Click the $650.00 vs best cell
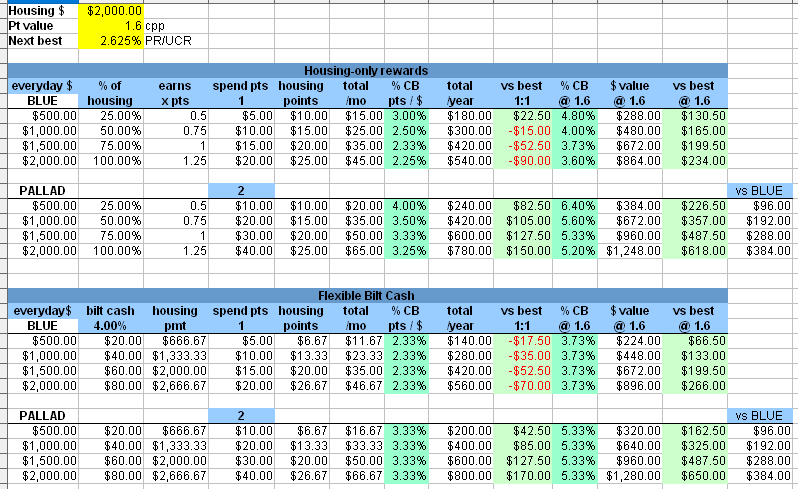 (x=698, y=474)
